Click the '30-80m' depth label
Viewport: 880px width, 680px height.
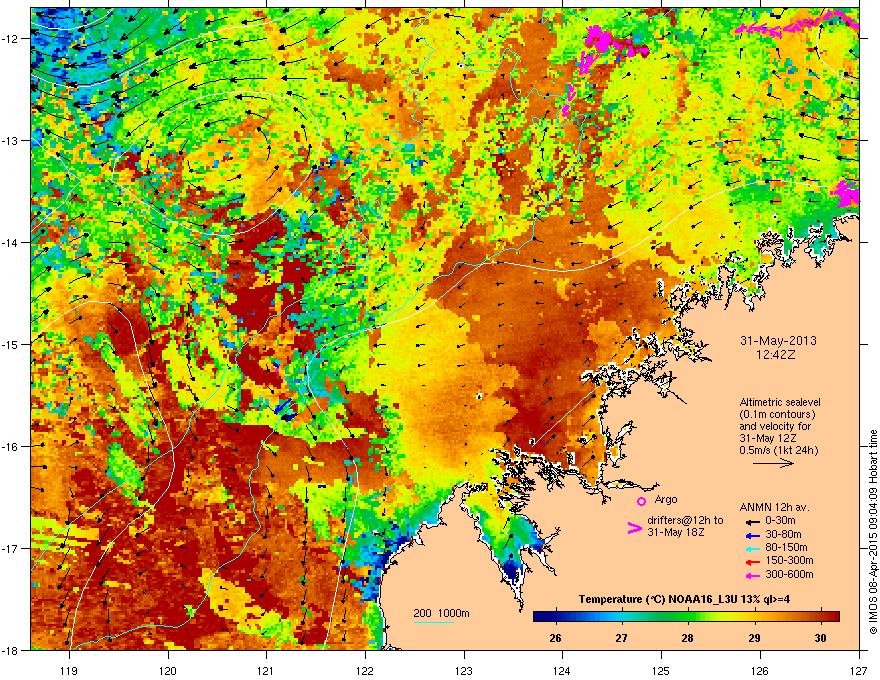tap(783, 534)
